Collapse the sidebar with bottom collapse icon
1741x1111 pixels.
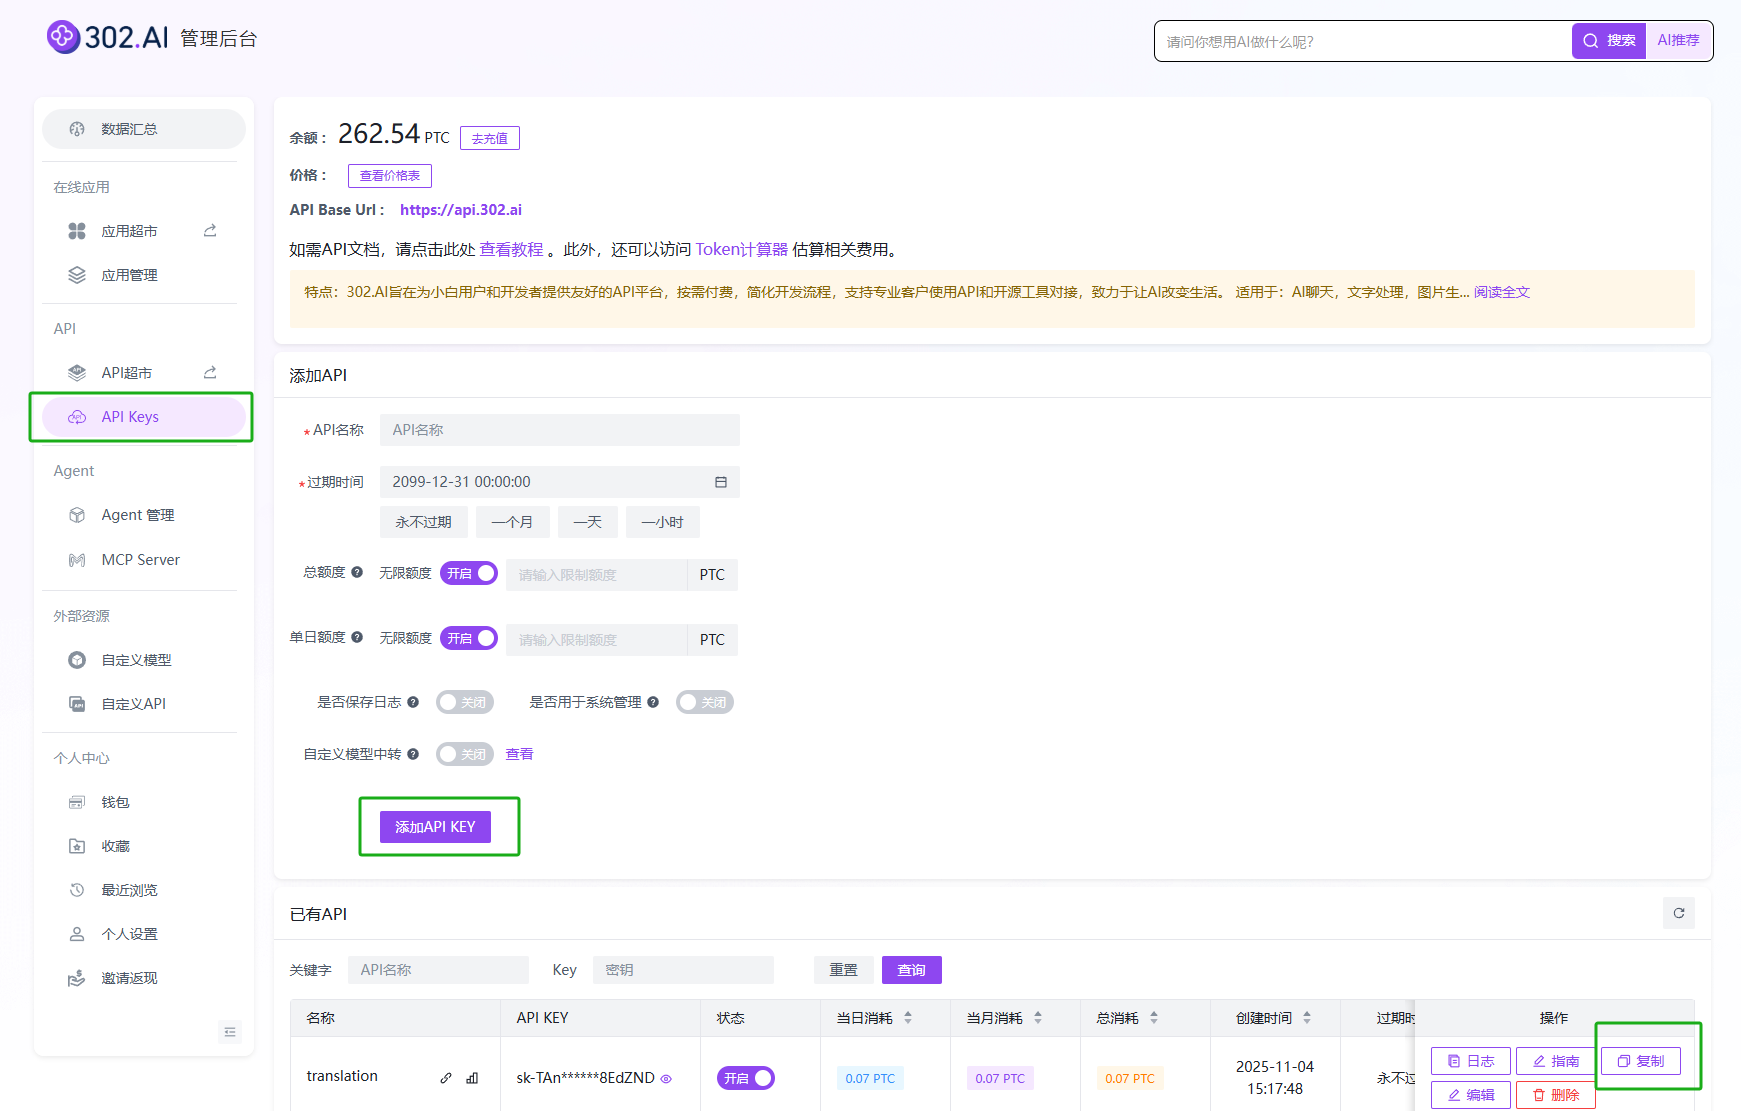coord(230,1031)
